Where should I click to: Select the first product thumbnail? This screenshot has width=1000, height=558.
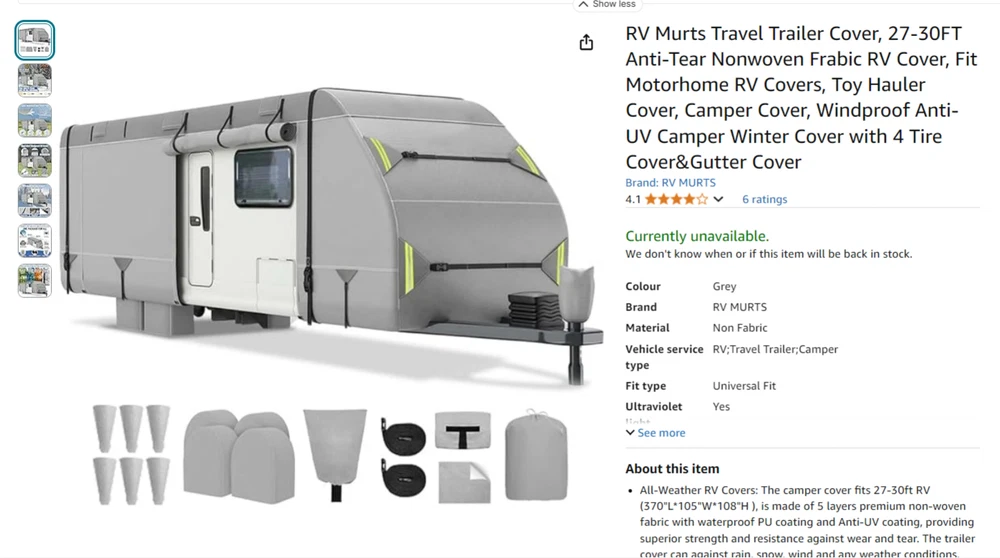point(34,40)
